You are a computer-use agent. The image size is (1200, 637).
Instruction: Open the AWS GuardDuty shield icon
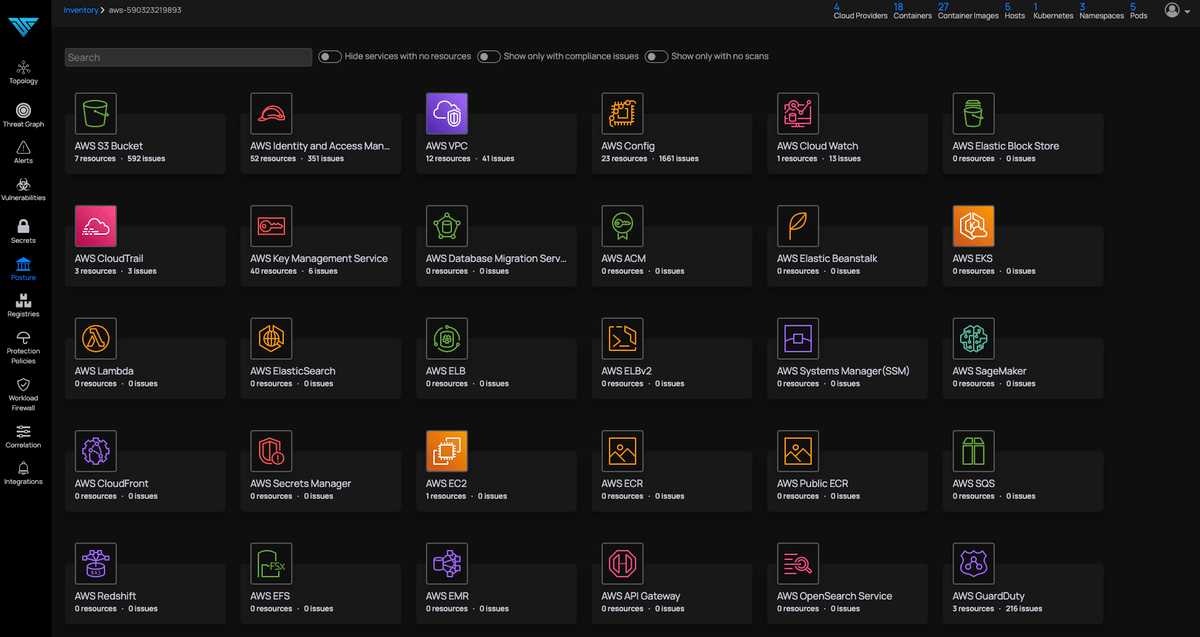pyautogui.click(x=974, y=564)
